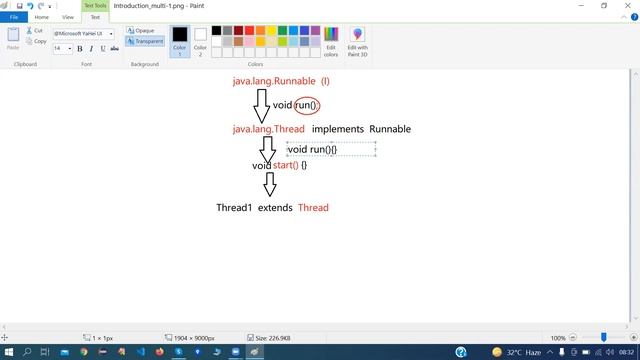Click the 'Size: 226.9KB' status bar entry

tap(269, 338)
